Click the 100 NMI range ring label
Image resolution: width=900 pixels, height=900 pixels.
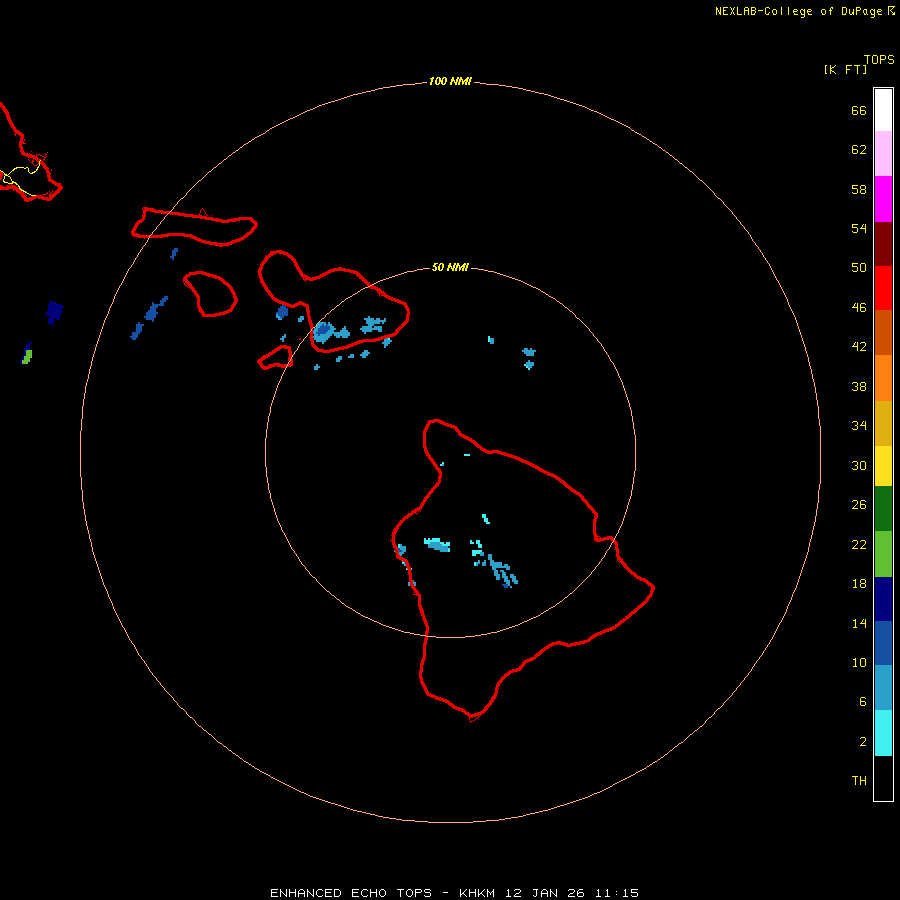450,82
